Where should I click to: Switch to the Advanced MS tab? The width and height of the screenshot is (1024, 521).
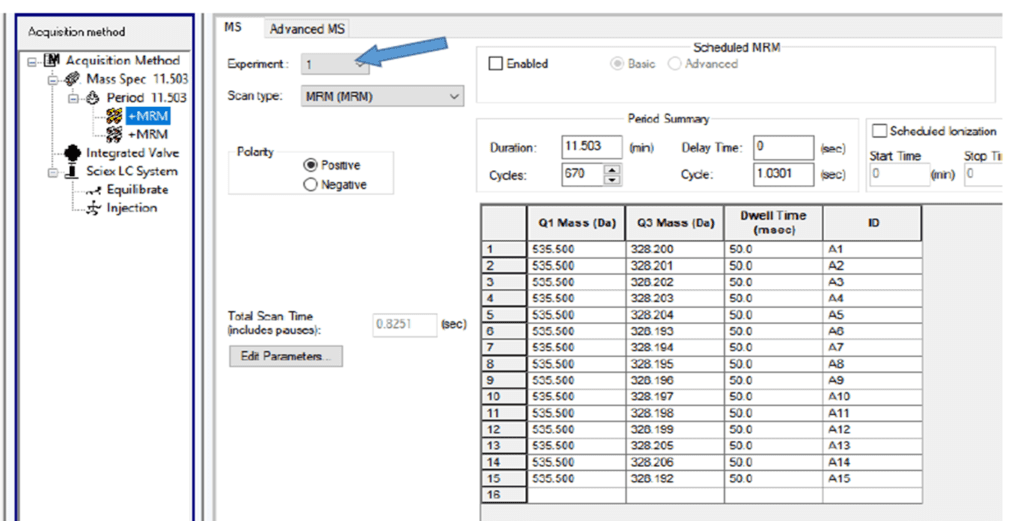(x=305, y=30)
